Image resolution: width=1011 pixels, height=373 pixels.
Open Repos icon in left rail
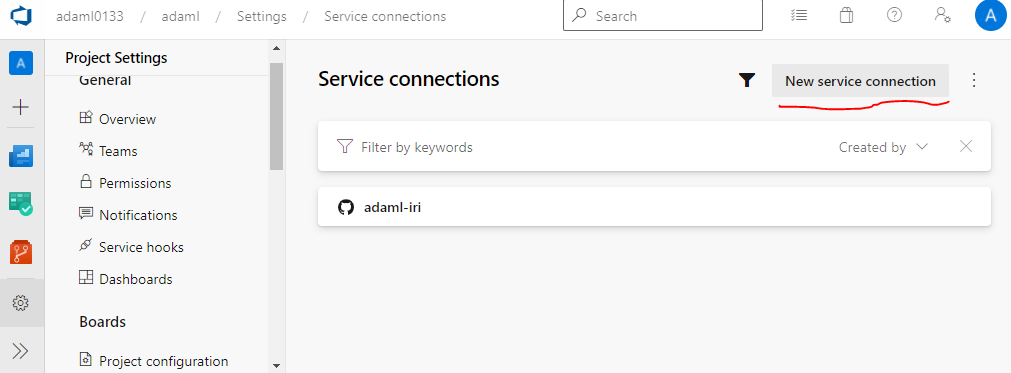[x=21, y=252]
